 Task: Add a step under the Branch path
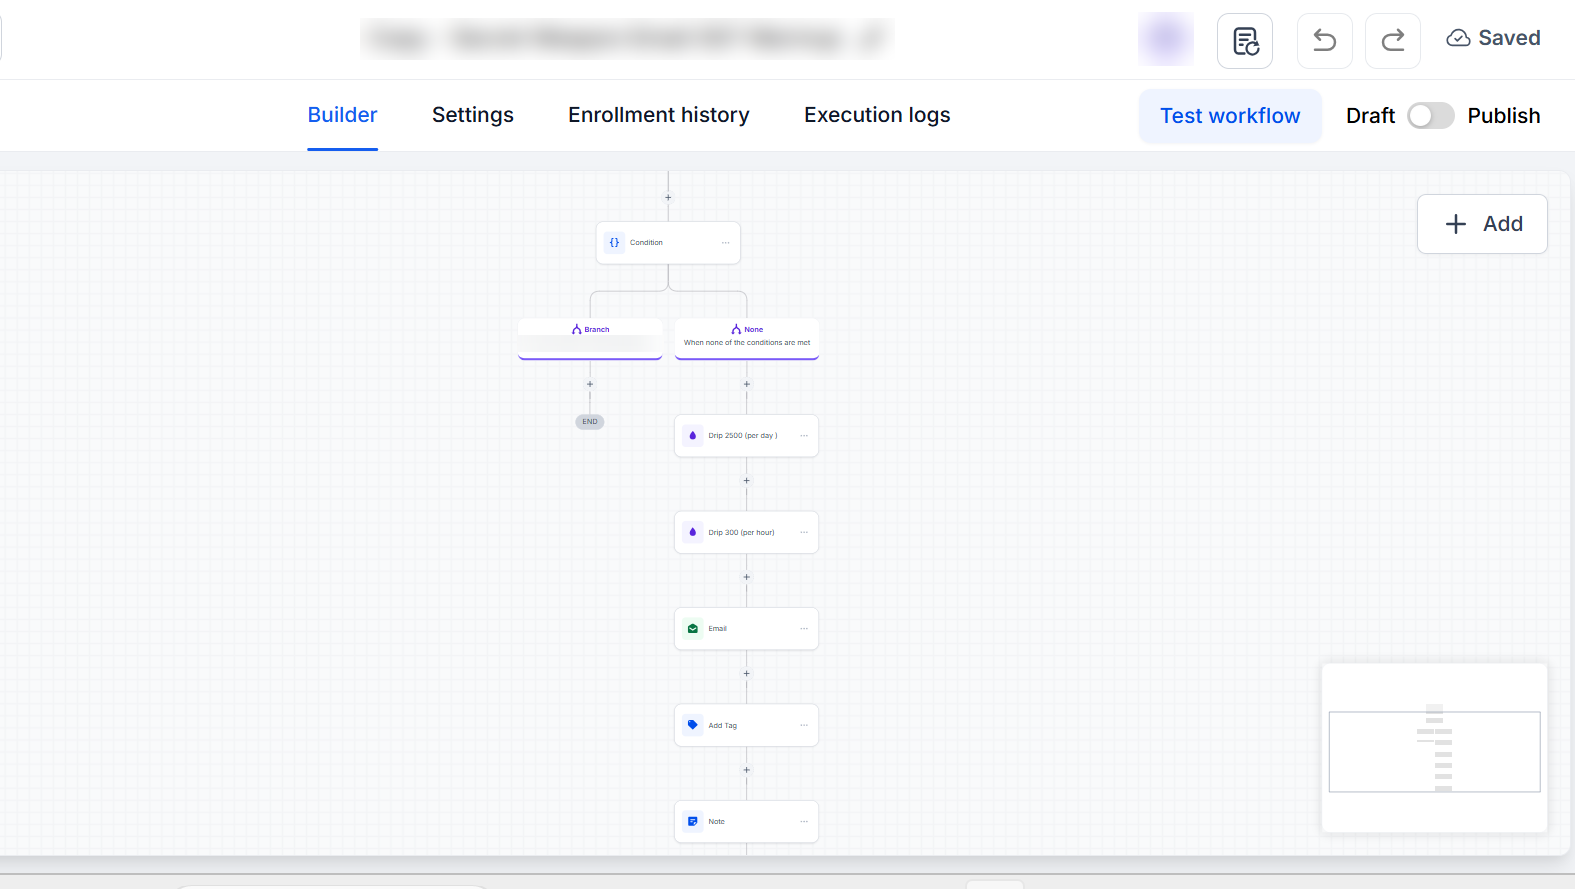coord(590,384)
